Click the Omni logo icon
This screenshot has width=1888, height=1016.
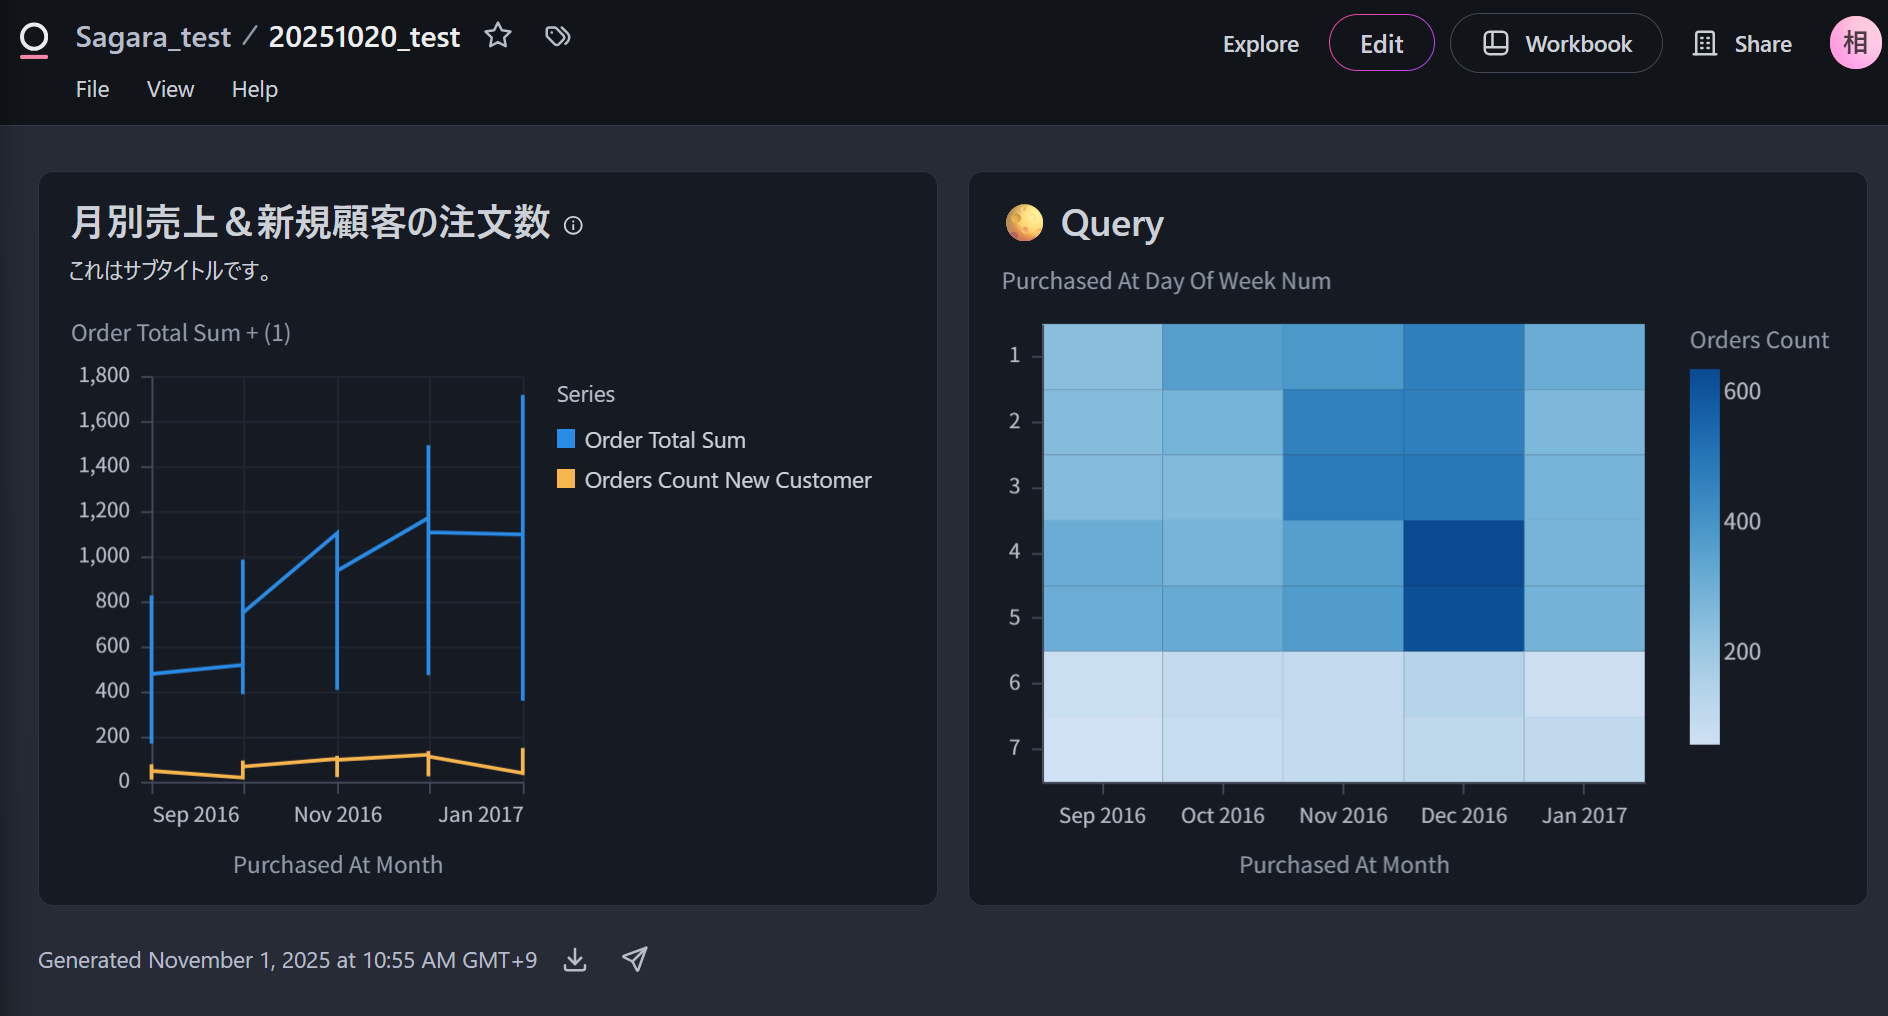coord(34,40)
